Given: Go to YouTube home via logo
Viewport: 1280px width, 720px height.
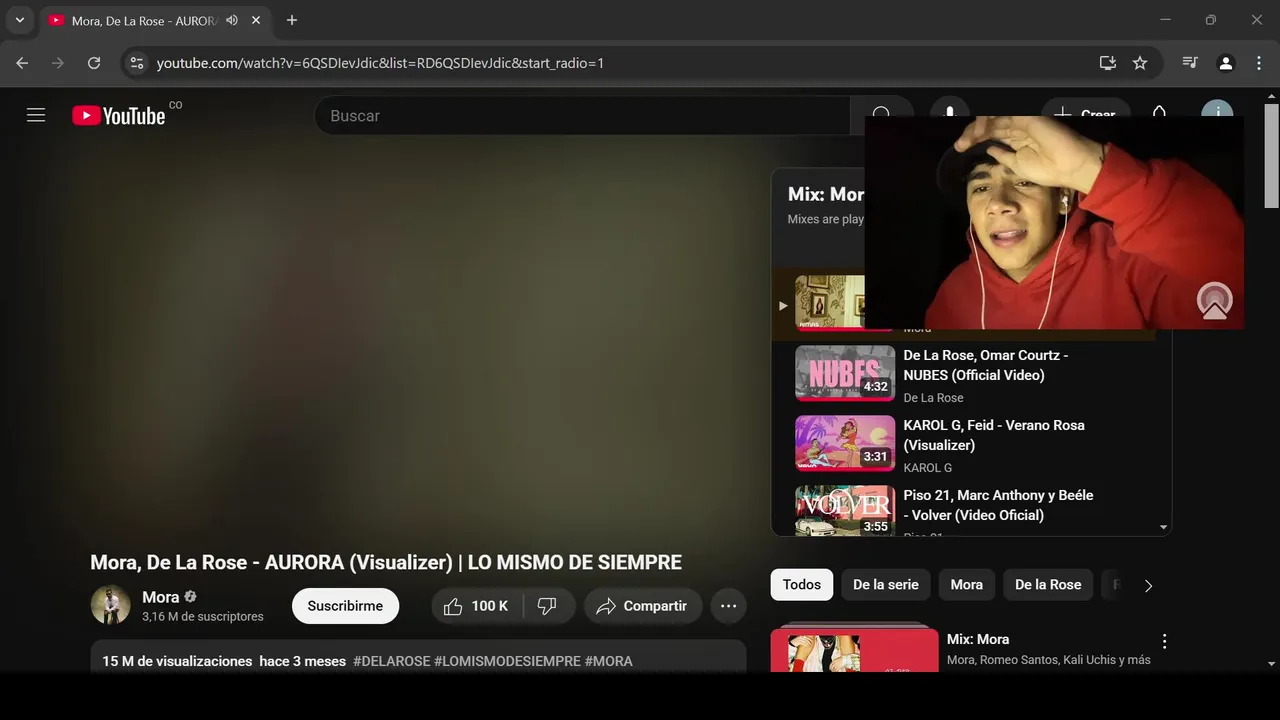Looking at the screenshot, I should tap(119, 116).
